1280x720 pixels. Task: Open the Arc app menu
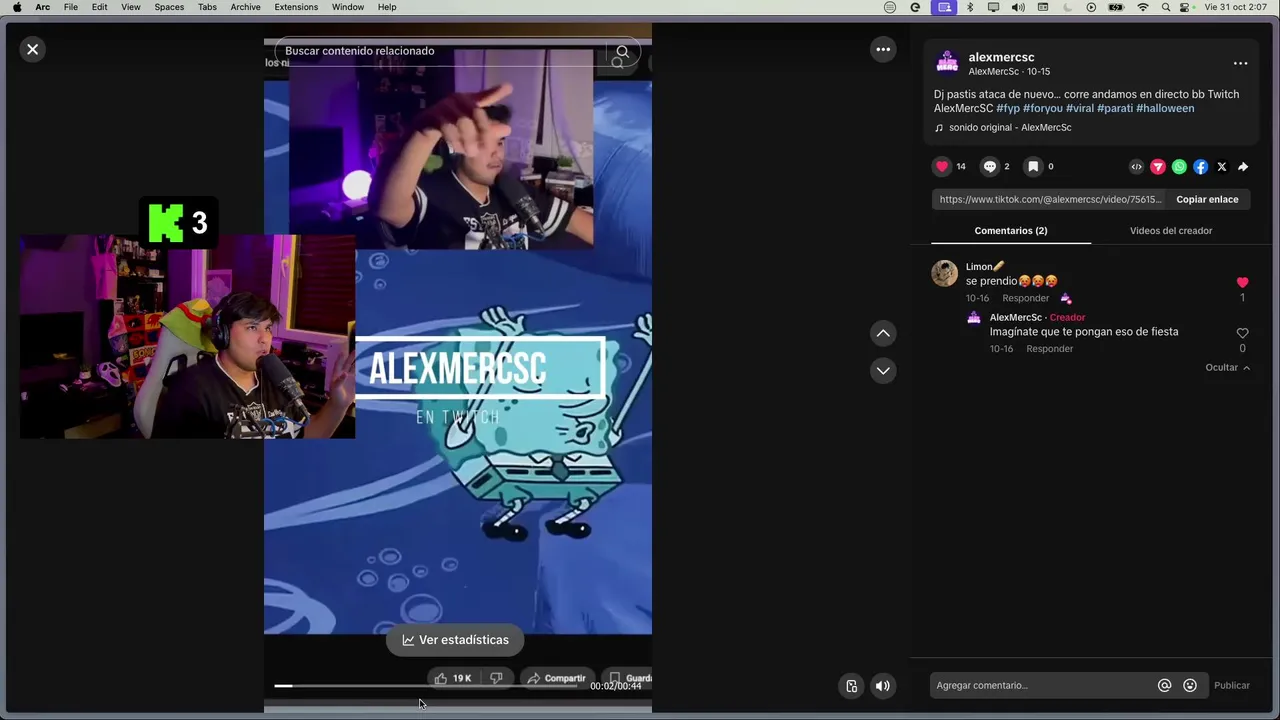tap(42, 7)
